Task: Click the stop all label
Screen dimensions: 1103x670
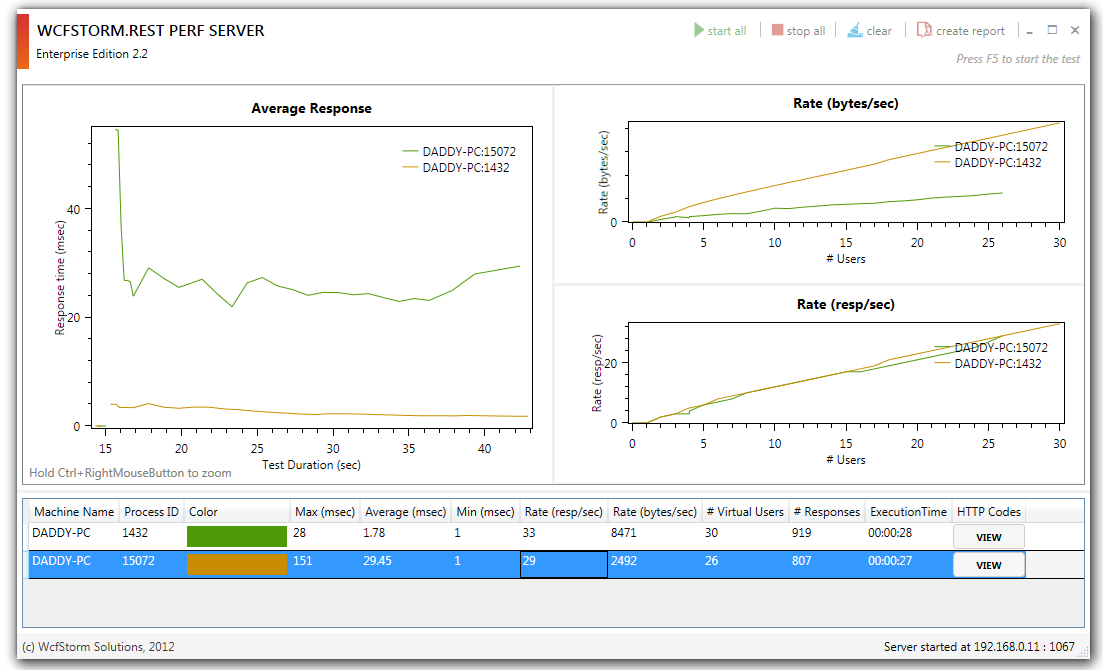Action: tap(806, 31)
